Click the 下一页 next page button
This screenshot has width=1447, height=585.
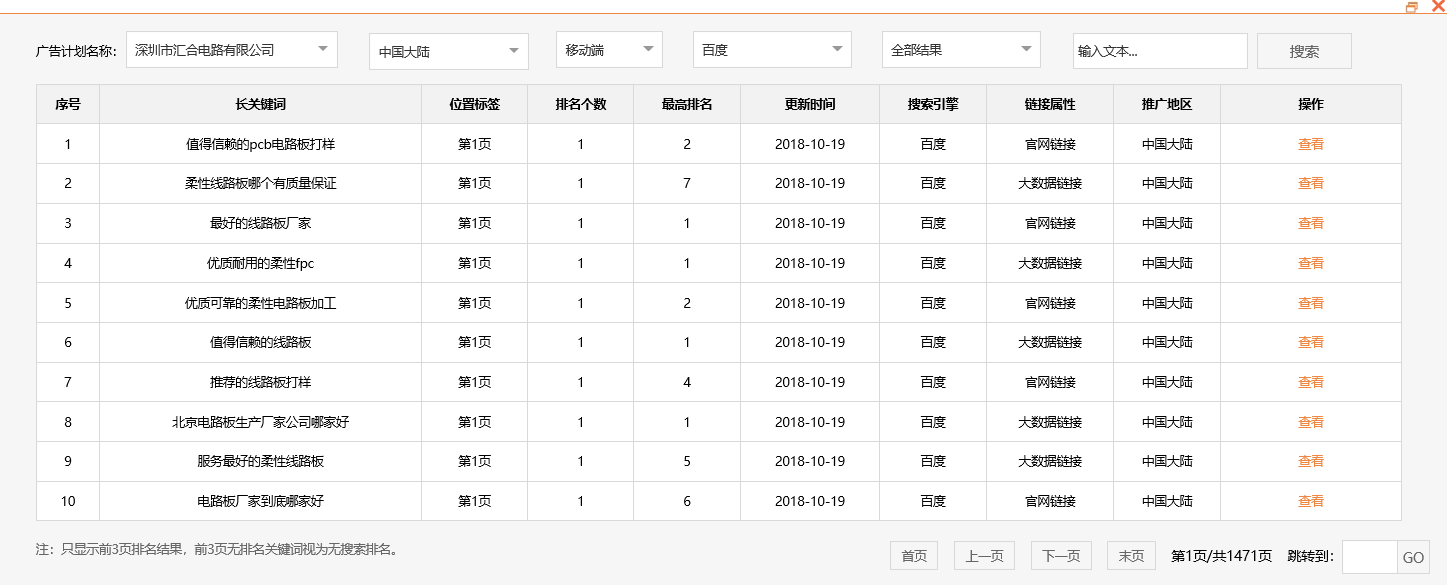click(x=1063, y=555)
